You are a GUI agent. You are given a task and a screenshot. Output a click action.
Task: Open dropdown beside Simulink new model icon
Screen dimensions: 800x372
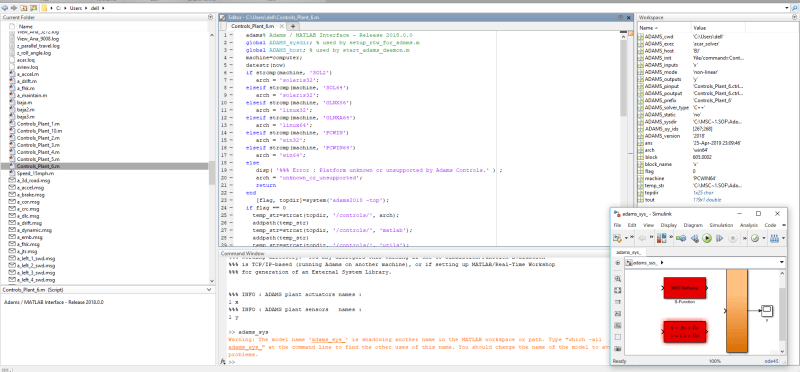pyautogui.click(x=627, y=238)
